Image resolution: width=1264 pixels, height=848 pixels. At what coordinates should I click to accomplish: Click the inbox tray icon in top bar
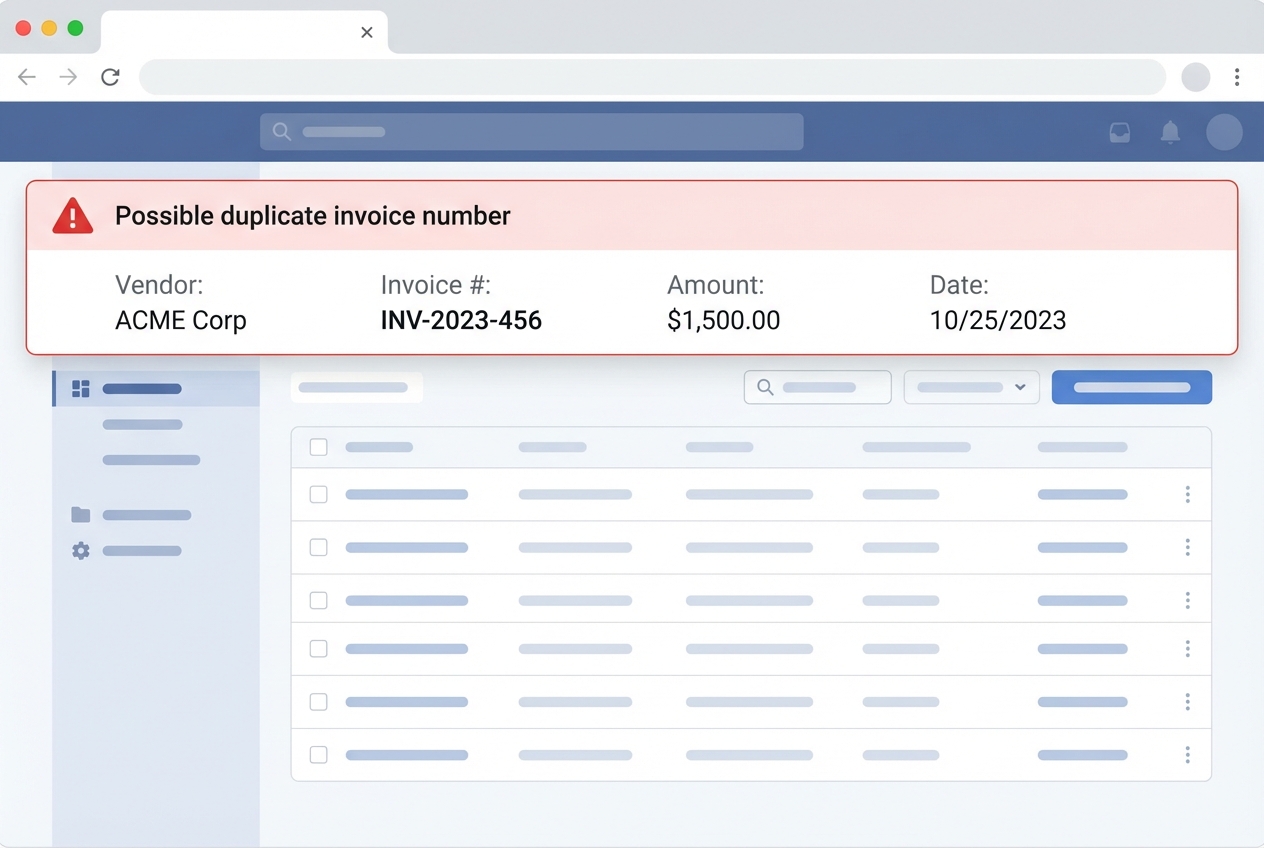[1120, 131]
